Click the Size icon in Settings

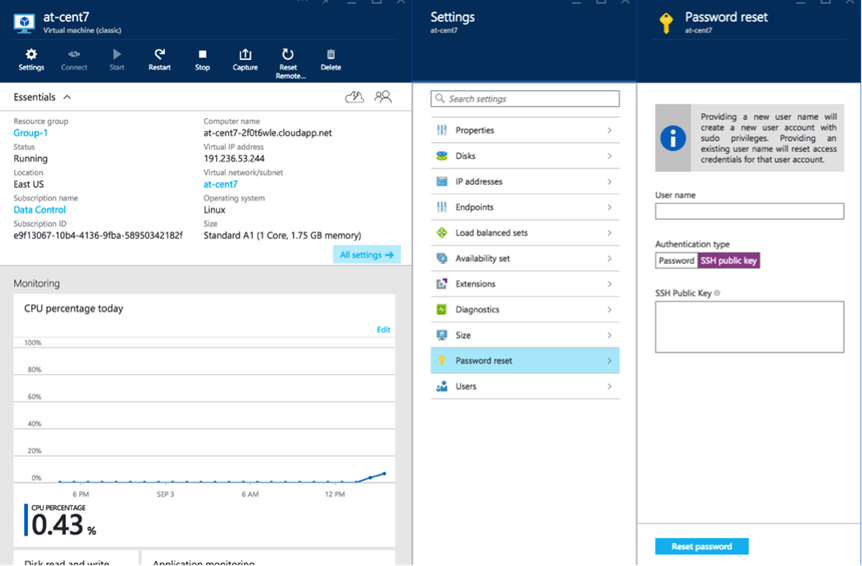(x=441, y=335)
